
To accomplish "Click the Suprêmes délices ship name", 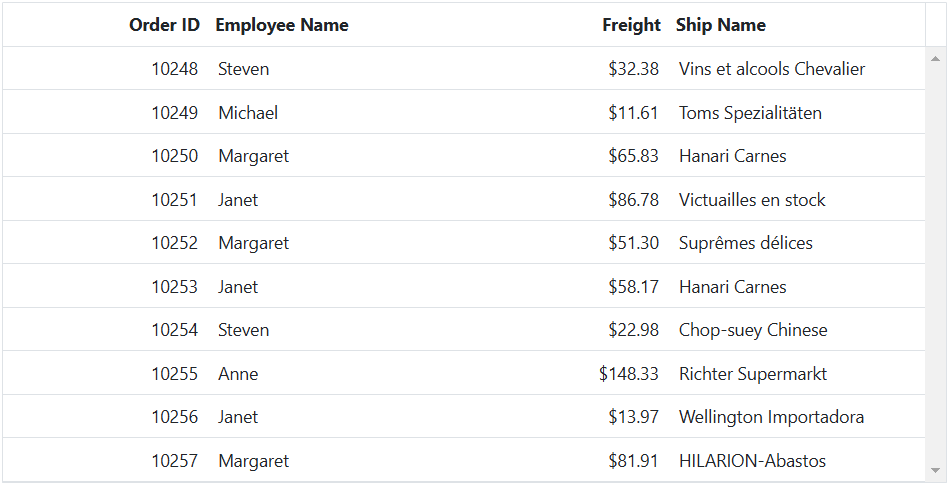I will click(x=745, y=243).
